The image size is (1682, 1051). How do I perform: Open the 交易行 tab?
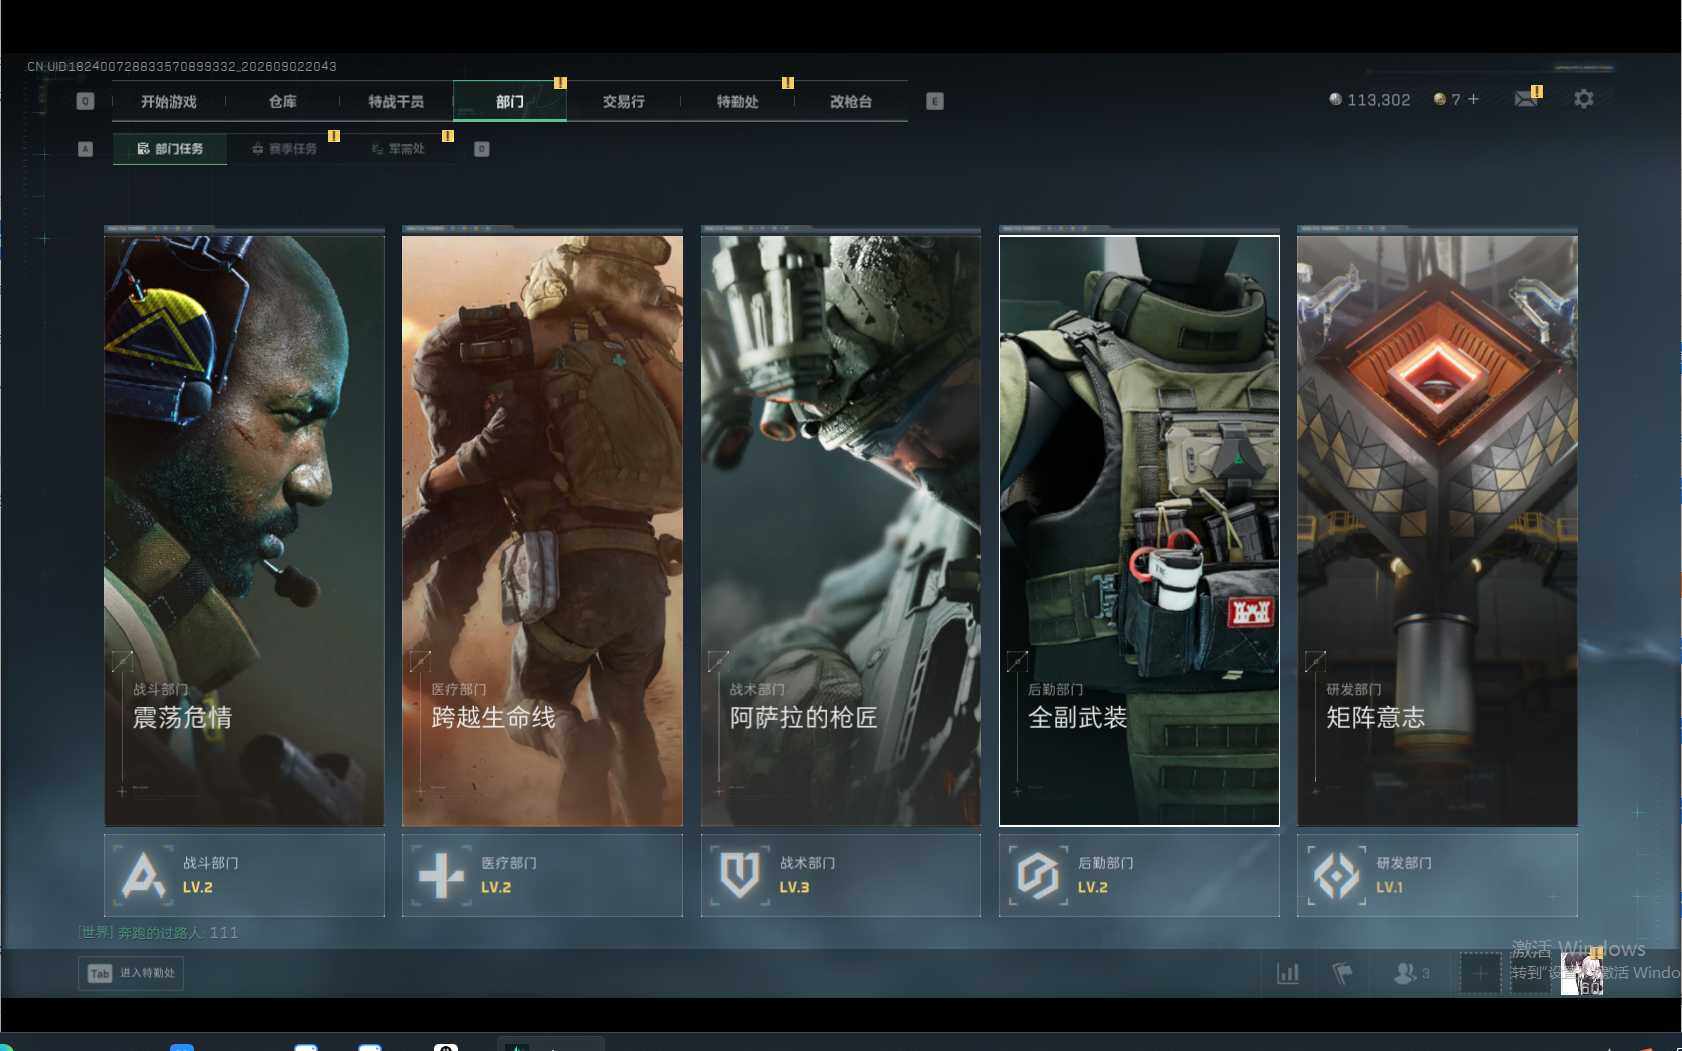coord(624,101)
